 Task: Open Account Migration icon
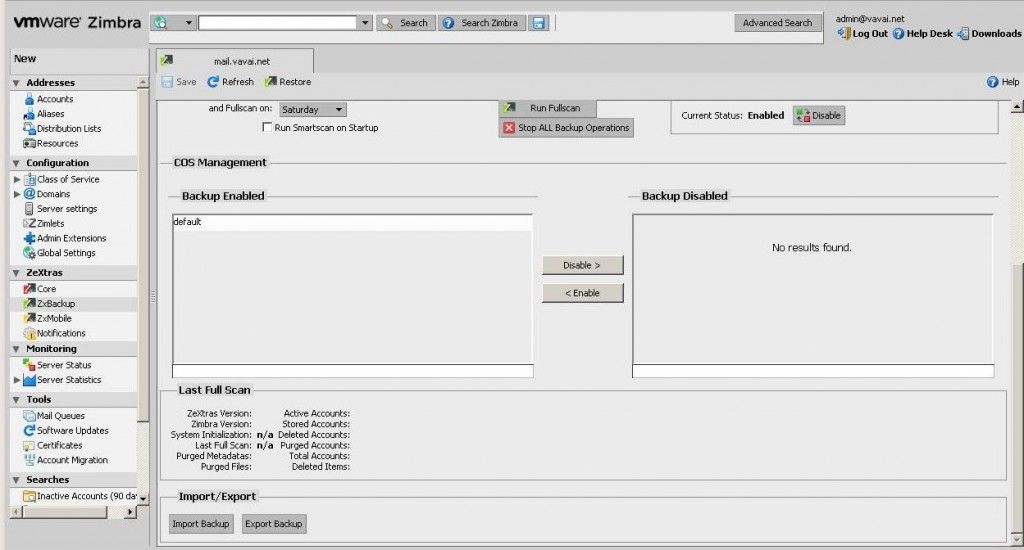click(29, 460)
